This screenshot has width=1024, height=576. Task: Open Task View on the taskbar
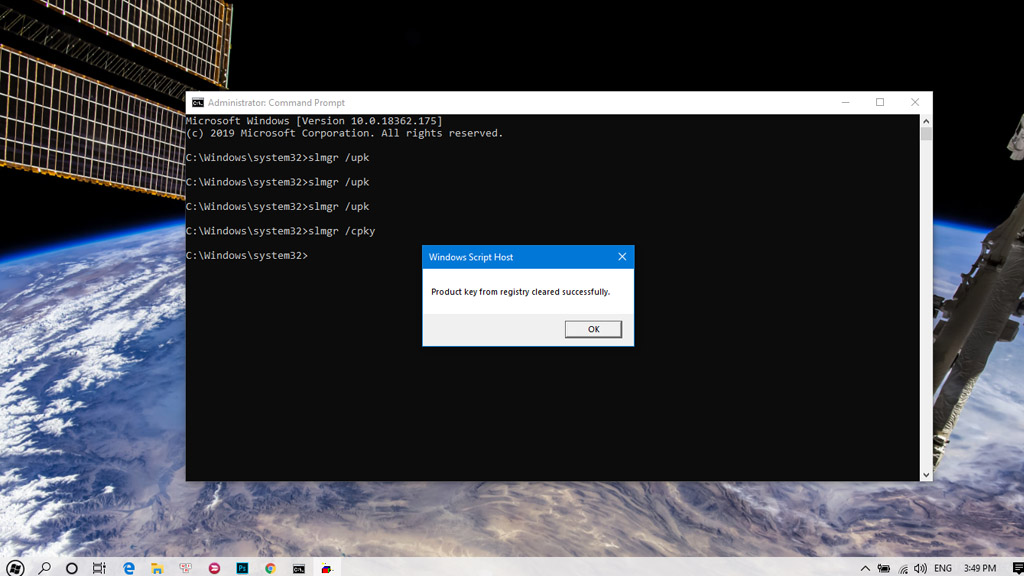pos(99,568)
